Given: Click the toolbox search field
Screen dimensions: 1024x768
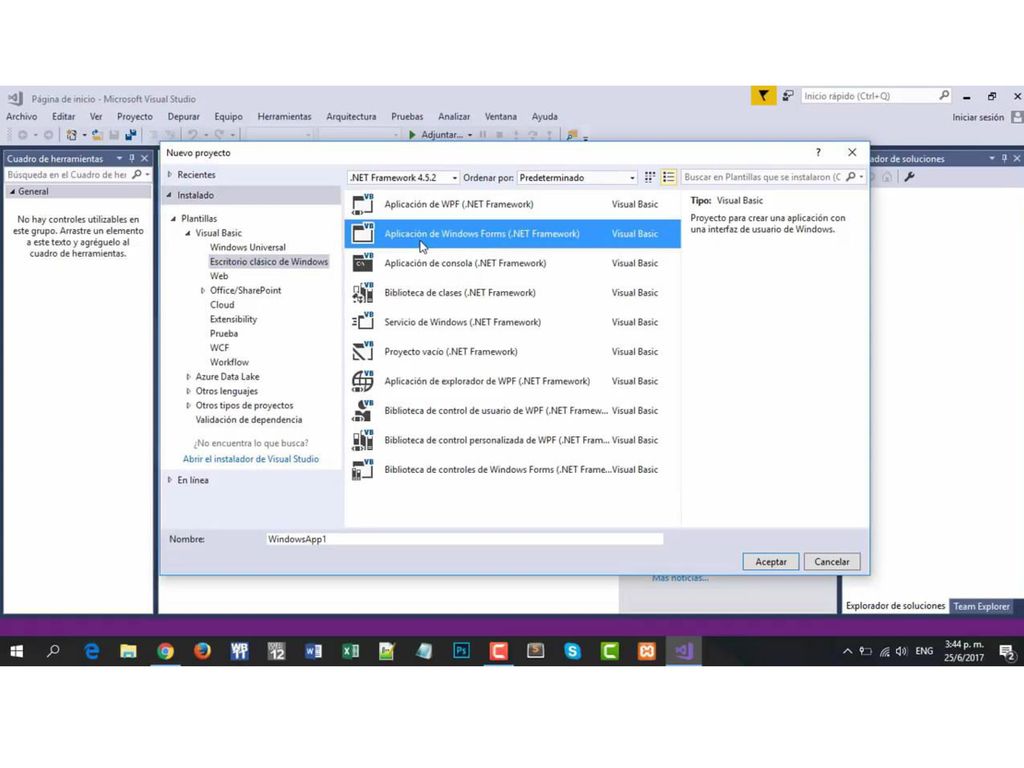Looking at the screenshot, I should (67, 174).
